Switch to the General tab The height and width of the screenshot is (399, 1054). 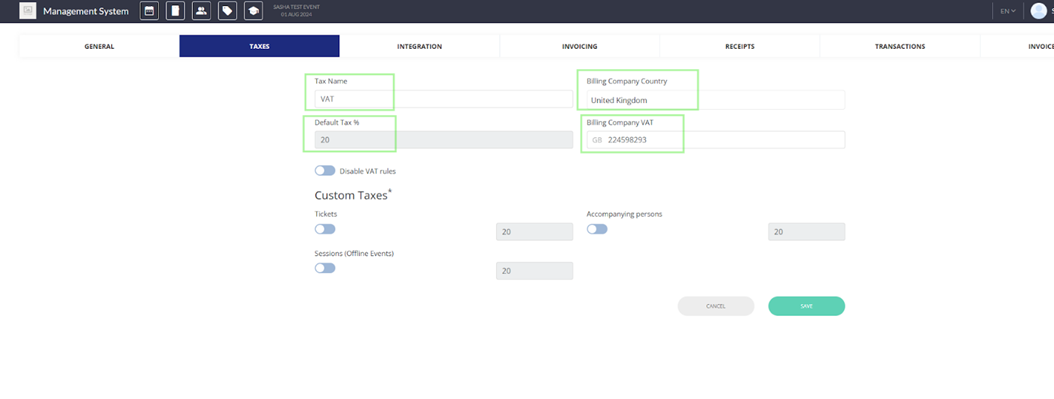click(x=99, y=46)
